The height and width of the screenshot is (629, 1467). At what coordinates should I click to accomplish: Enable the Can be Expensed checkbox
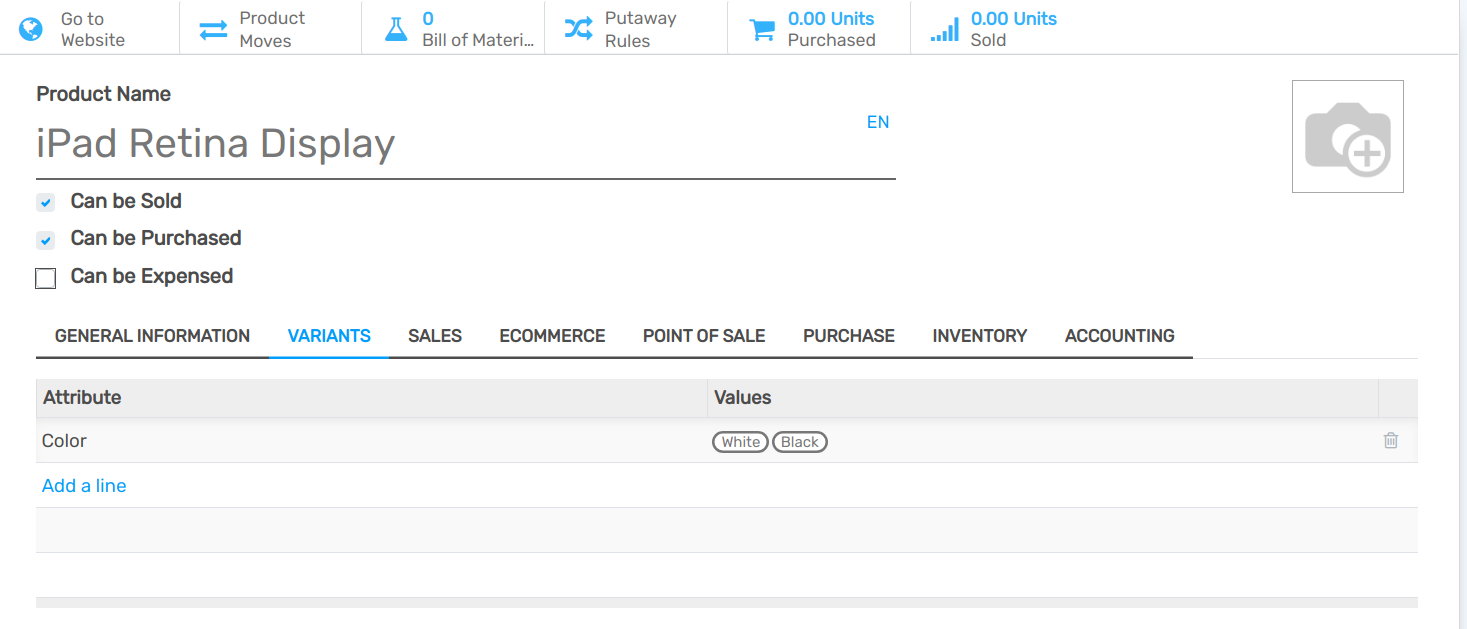(45, 278)
